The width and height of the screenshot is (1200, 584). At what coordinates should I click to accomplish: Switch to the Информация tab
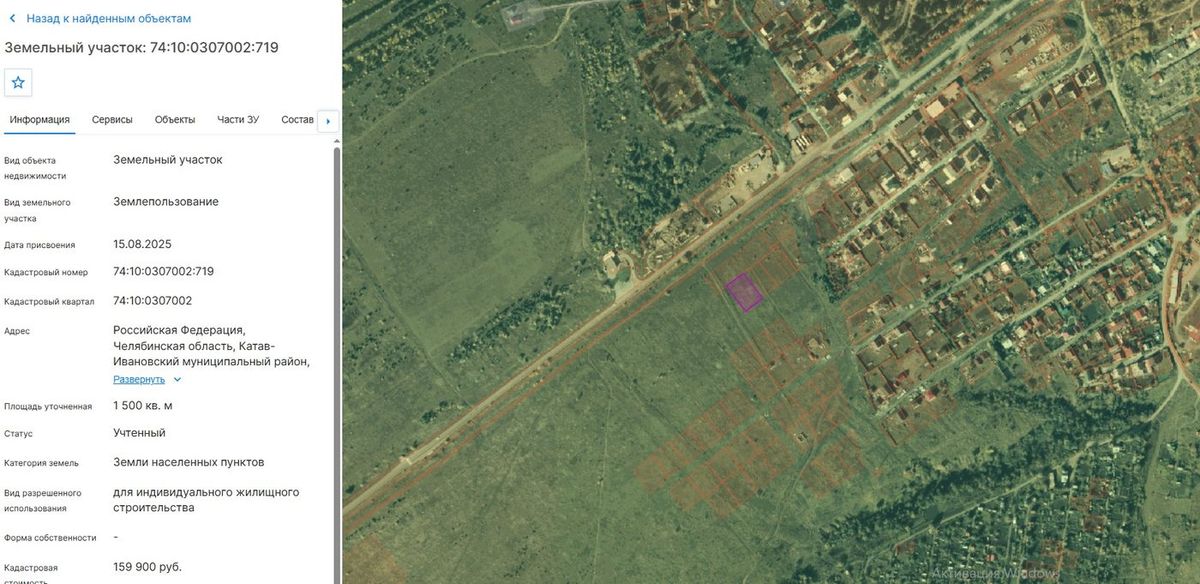[40, 120]
